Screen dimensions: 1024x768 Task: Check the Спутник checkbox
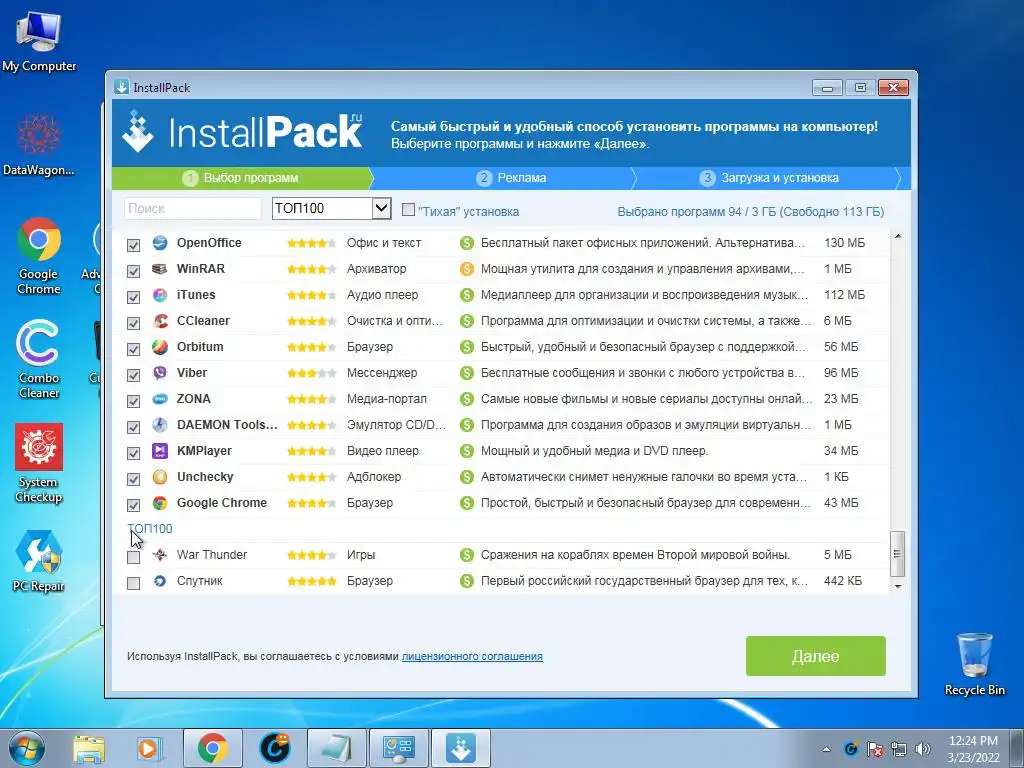tap(133, 583)
